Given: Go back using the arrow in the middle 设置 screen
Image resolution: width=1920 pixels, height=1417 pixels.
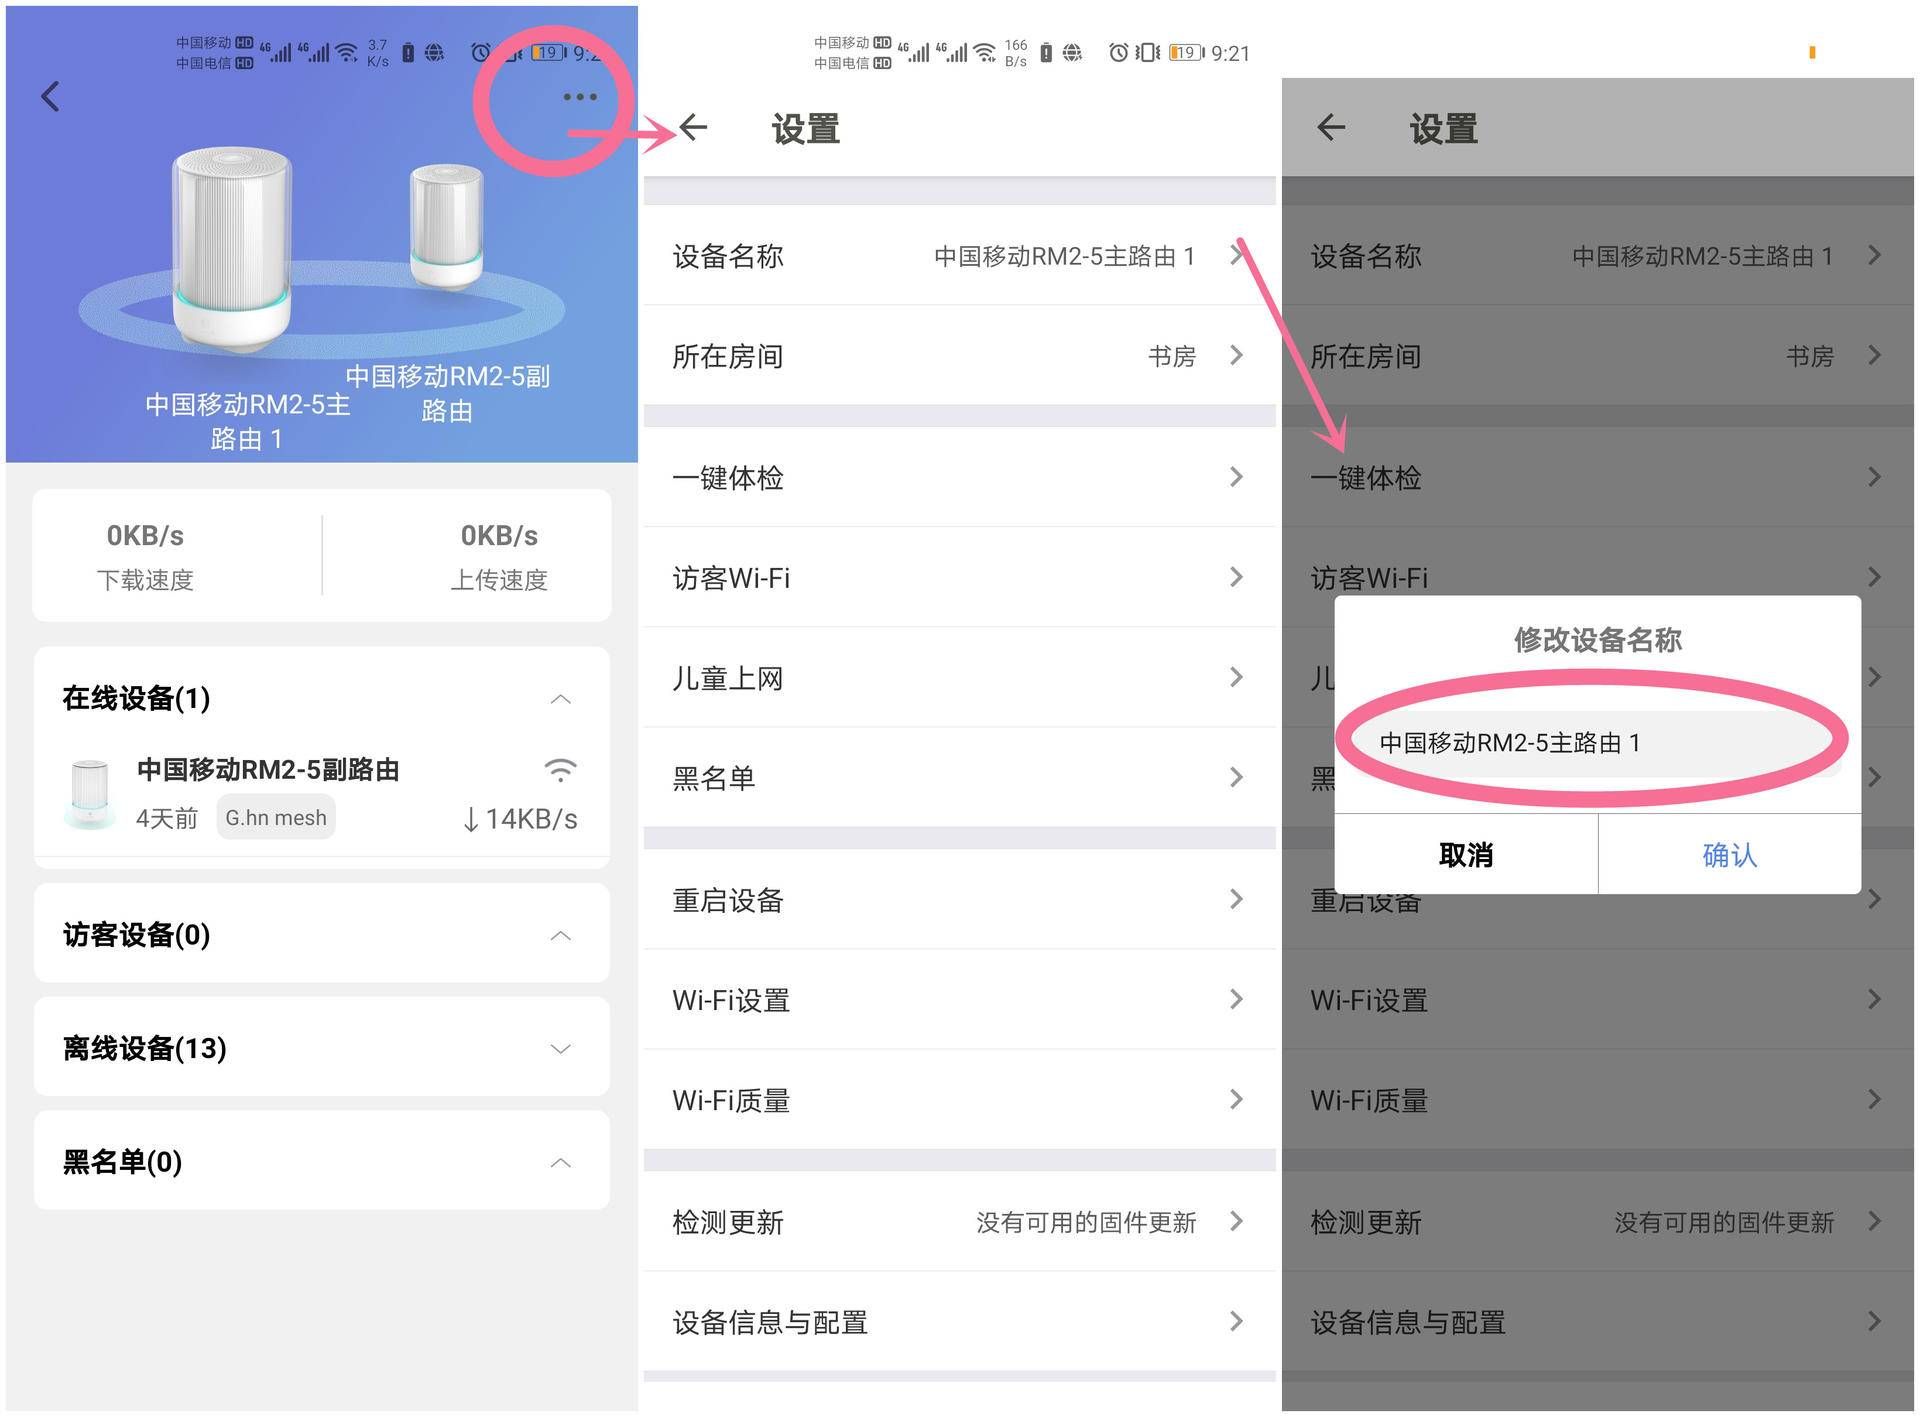Looking at the screenshot, I should tap(693, 127).
